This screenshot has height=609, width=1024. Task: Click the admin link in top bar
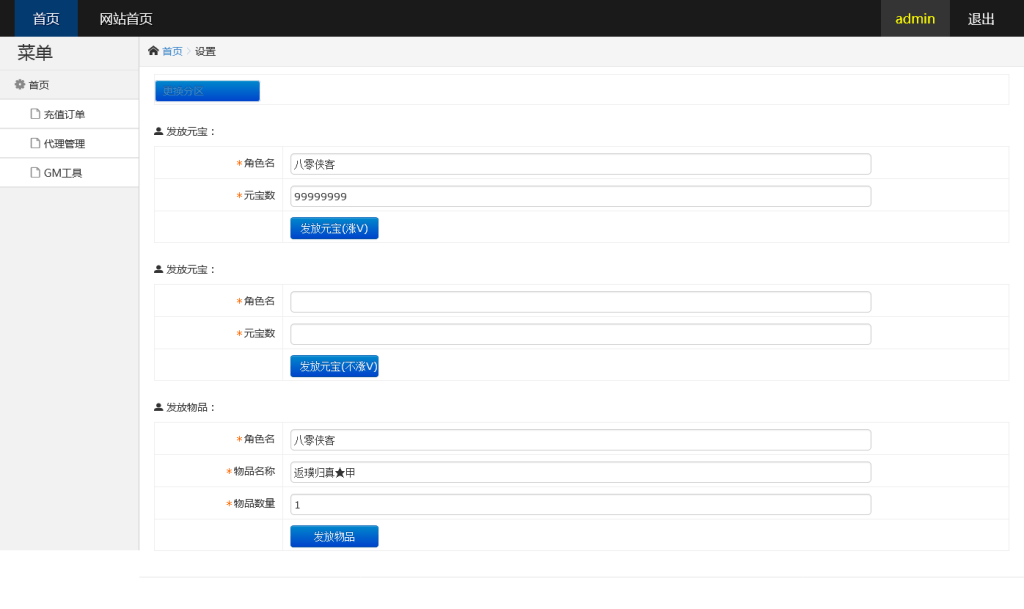tap(914, 18)
